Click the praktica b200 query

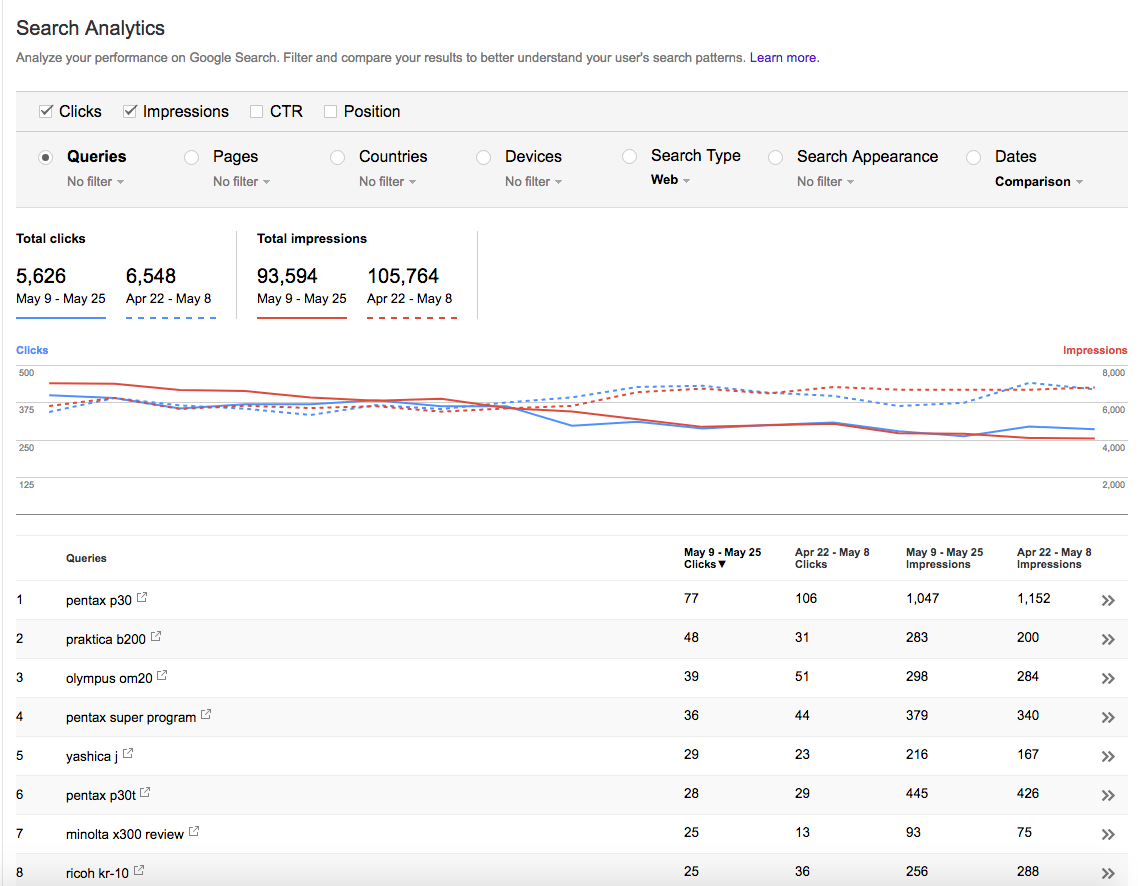click(106, 639)
